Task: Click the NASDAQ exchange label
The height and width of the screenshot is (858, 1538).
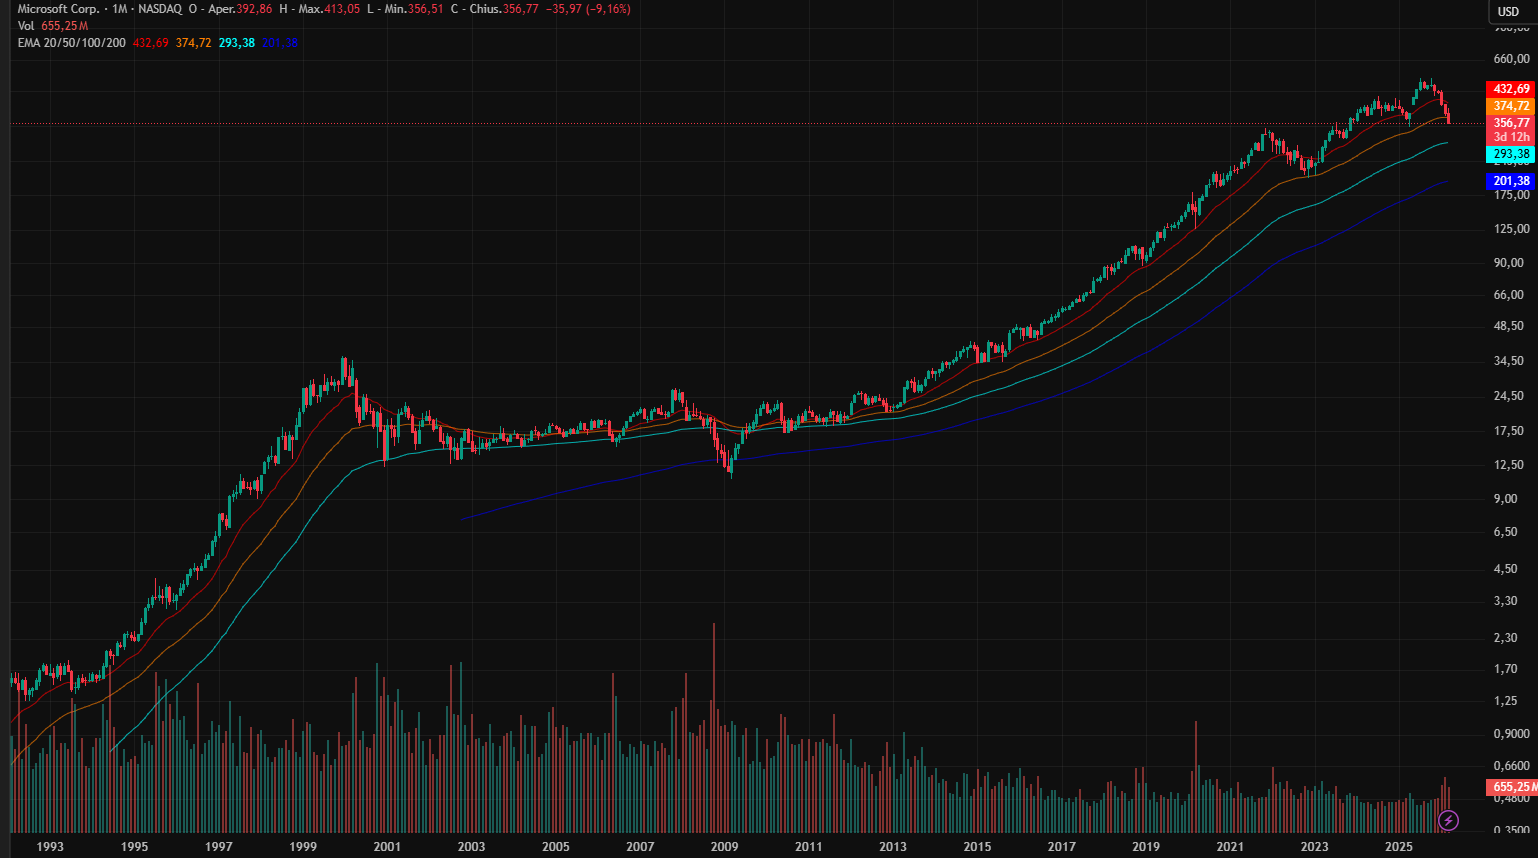Action: click(160, 9)
